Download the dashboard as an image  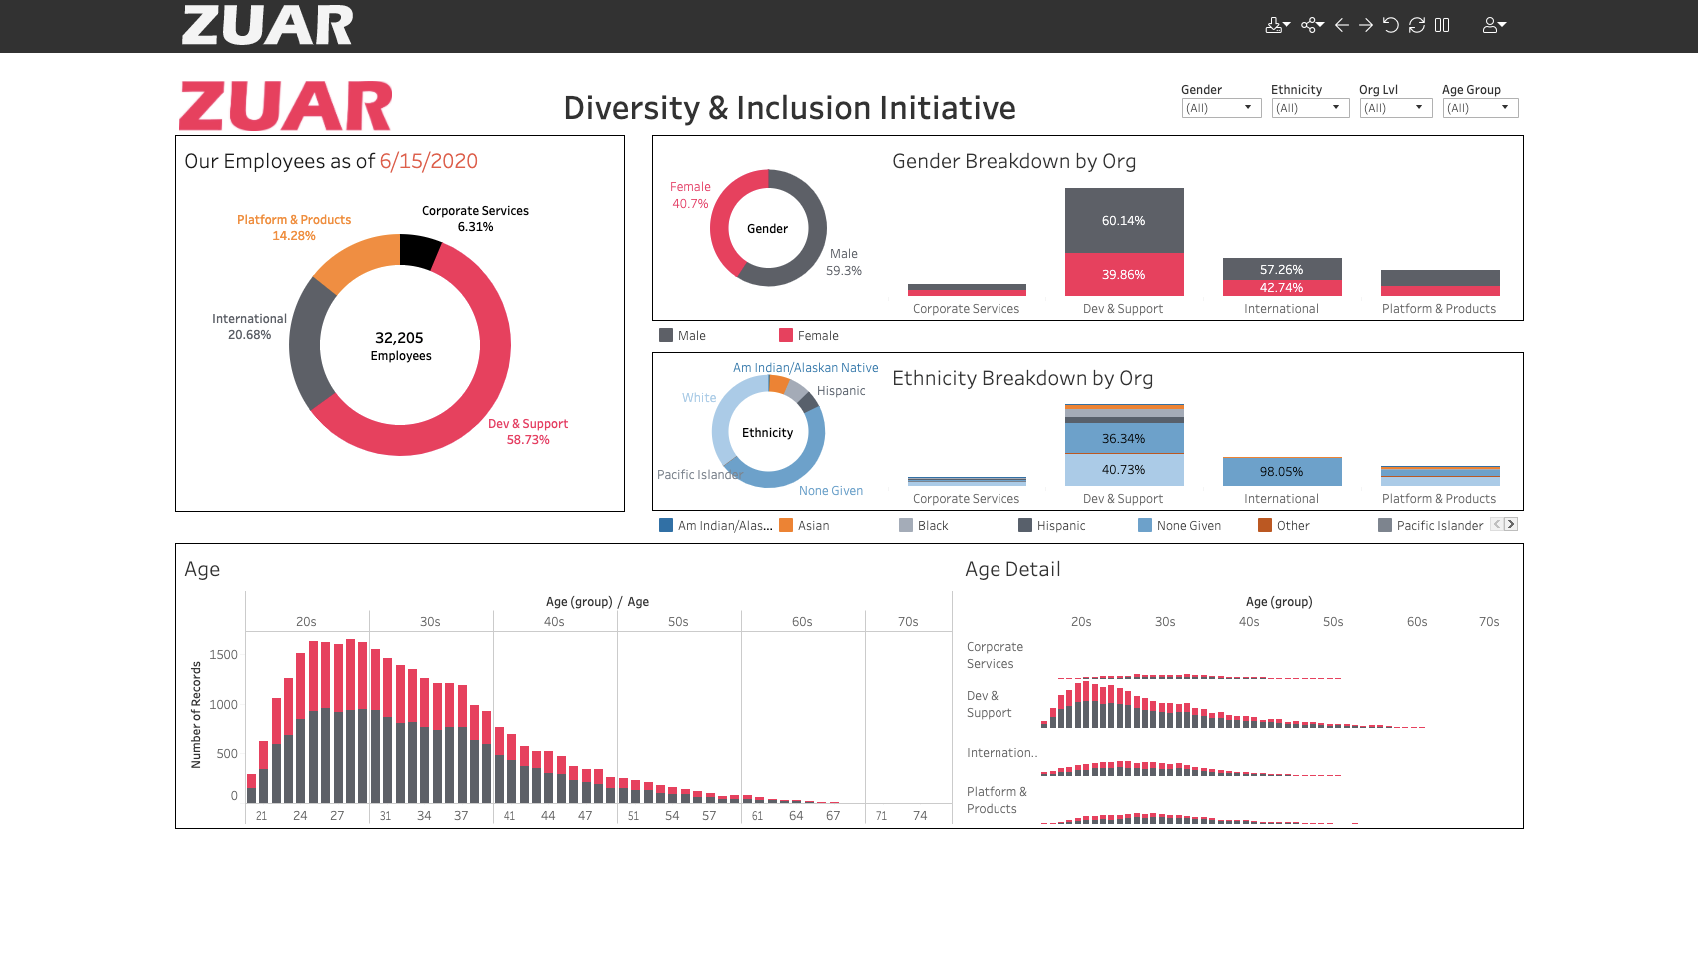(1275, 25)
